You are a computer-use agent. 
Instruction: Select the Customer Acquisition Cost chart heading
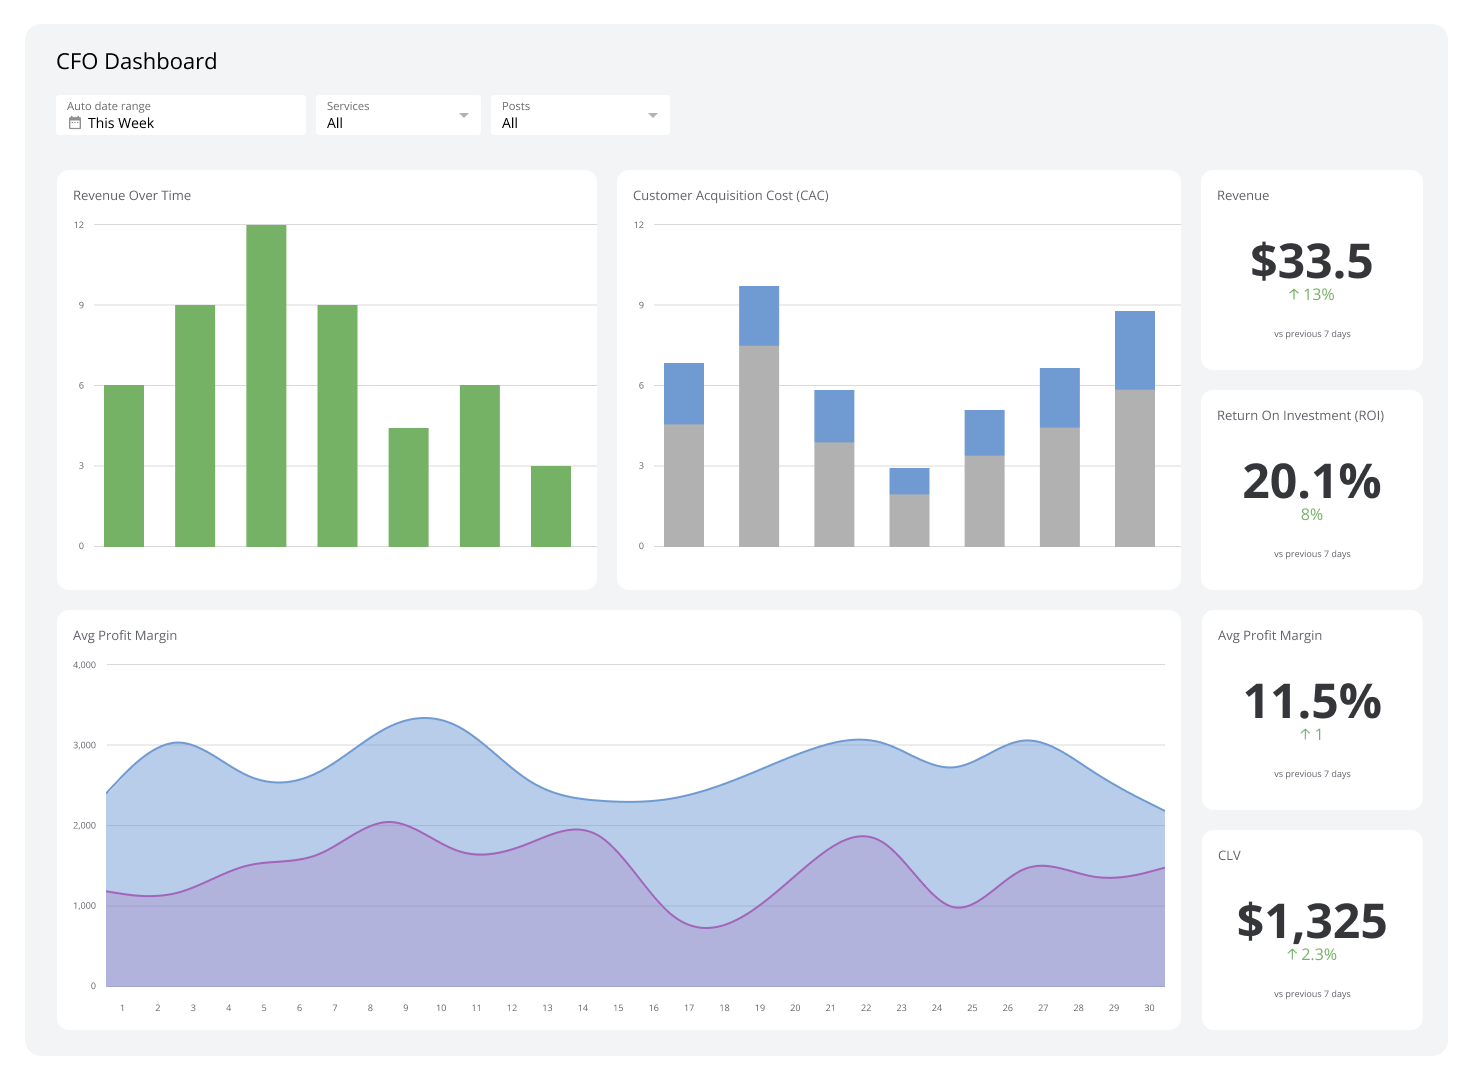point(731,195)
